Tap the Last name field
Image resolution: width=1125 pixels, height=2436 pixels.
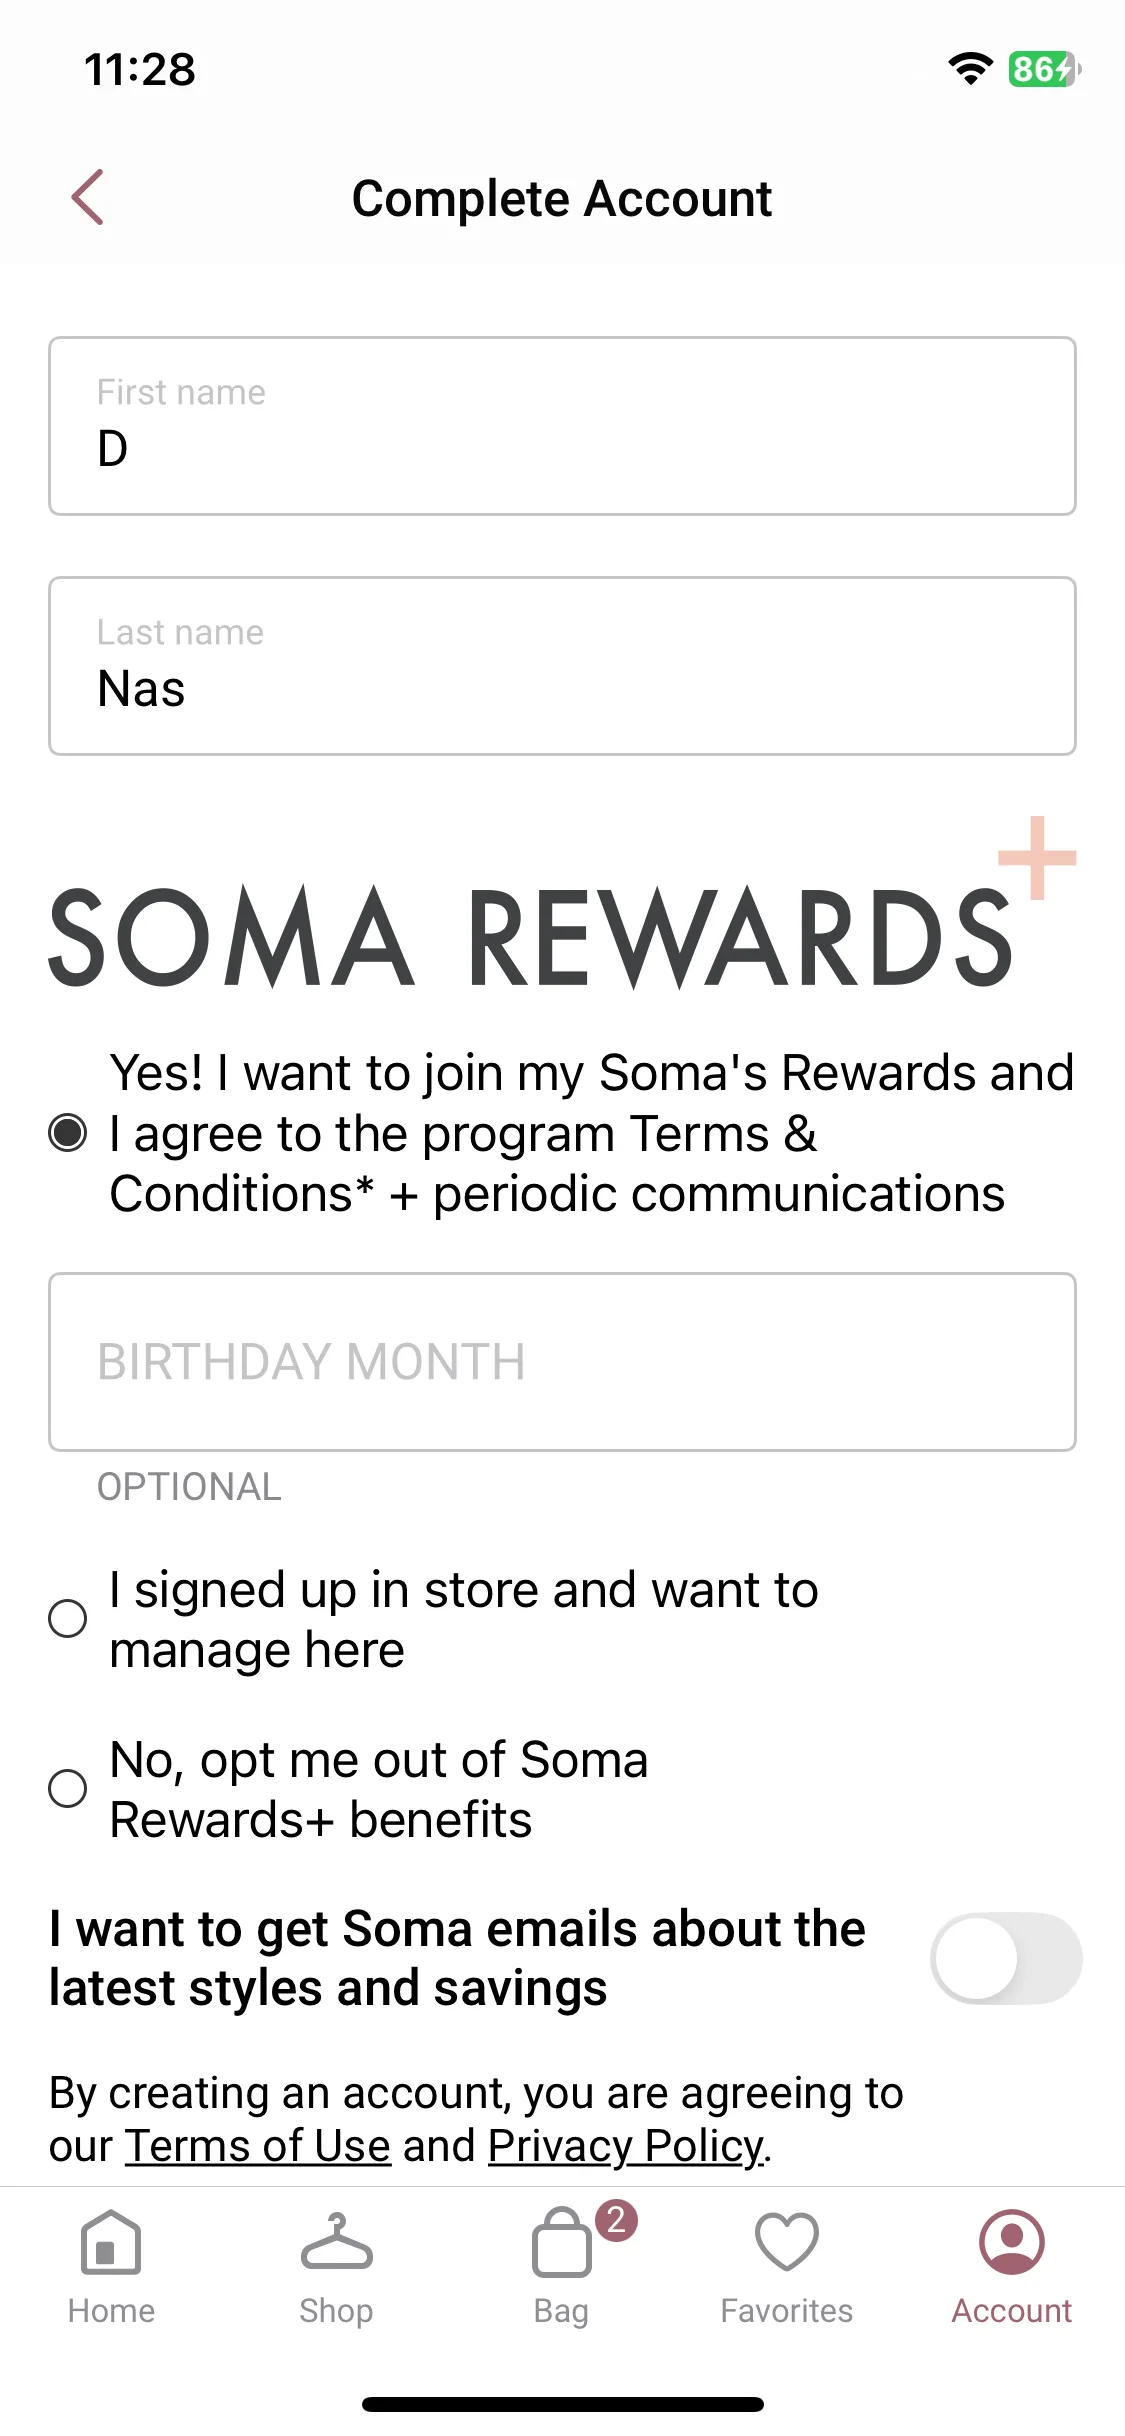[562, 666]
